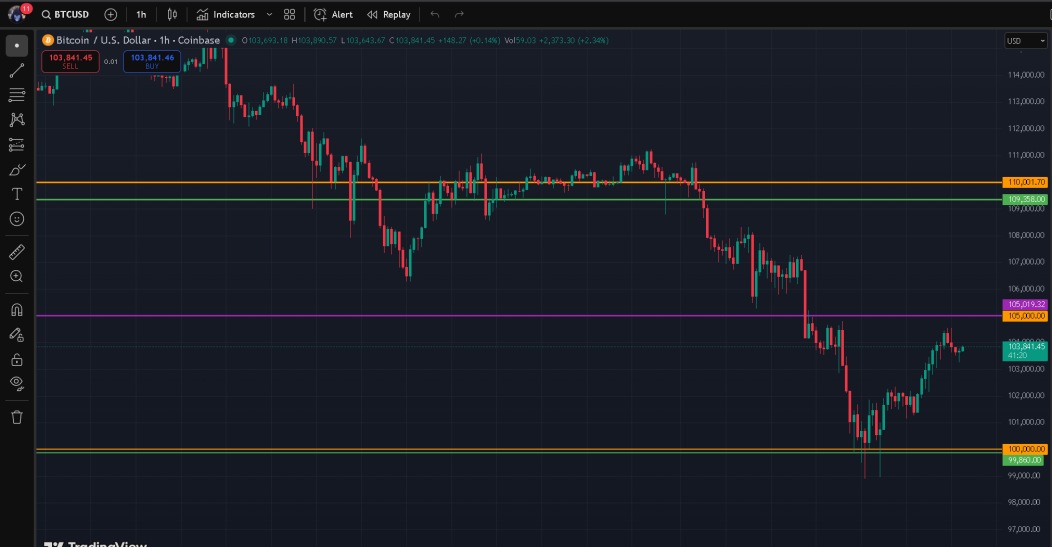Redo the last chart action
The image size is (1052, 547).
point(459,14)
